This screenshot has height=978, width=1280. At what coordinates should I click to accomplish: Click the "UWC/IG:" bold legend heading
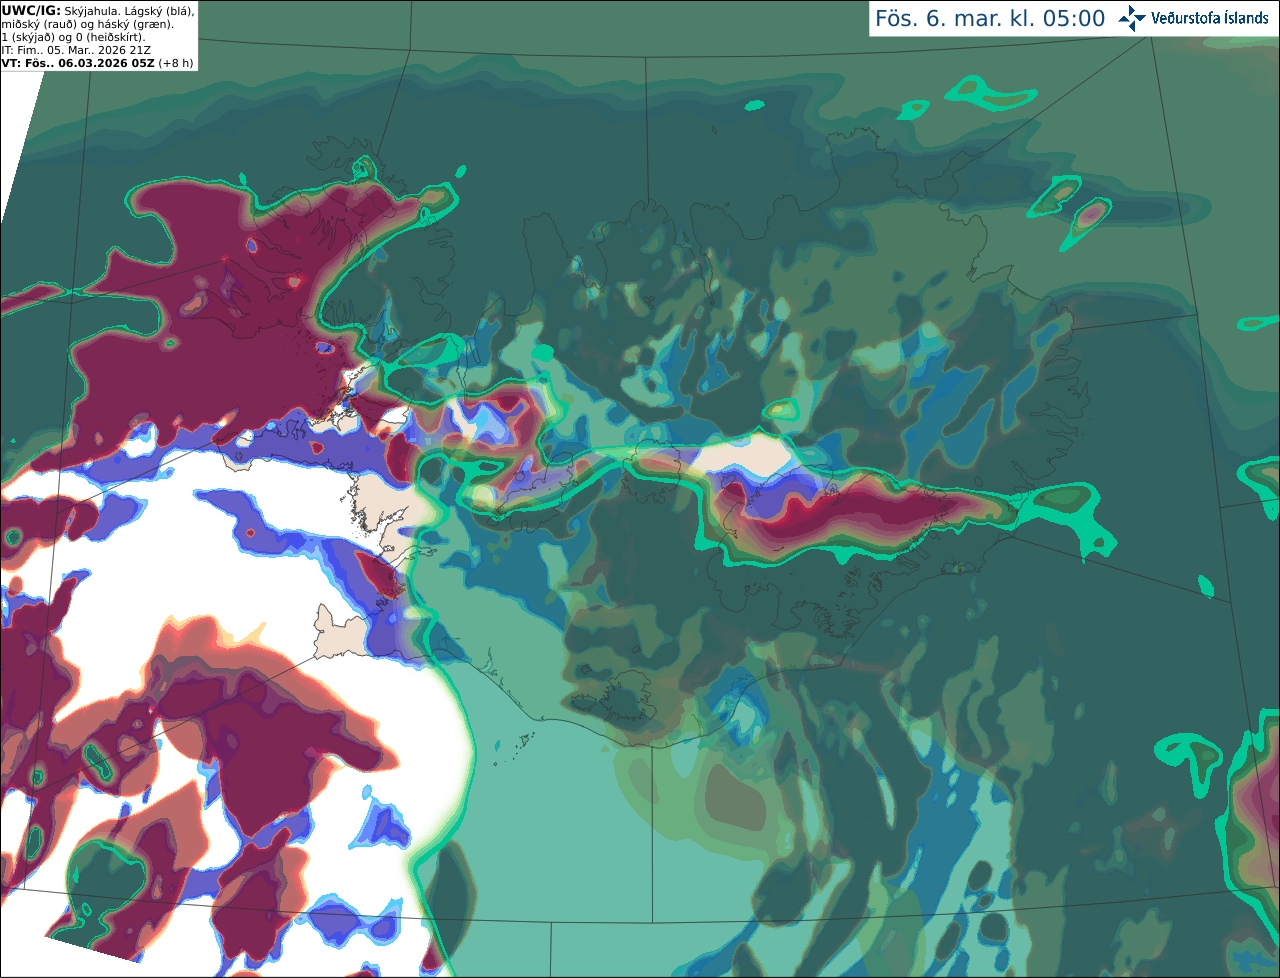31,11
